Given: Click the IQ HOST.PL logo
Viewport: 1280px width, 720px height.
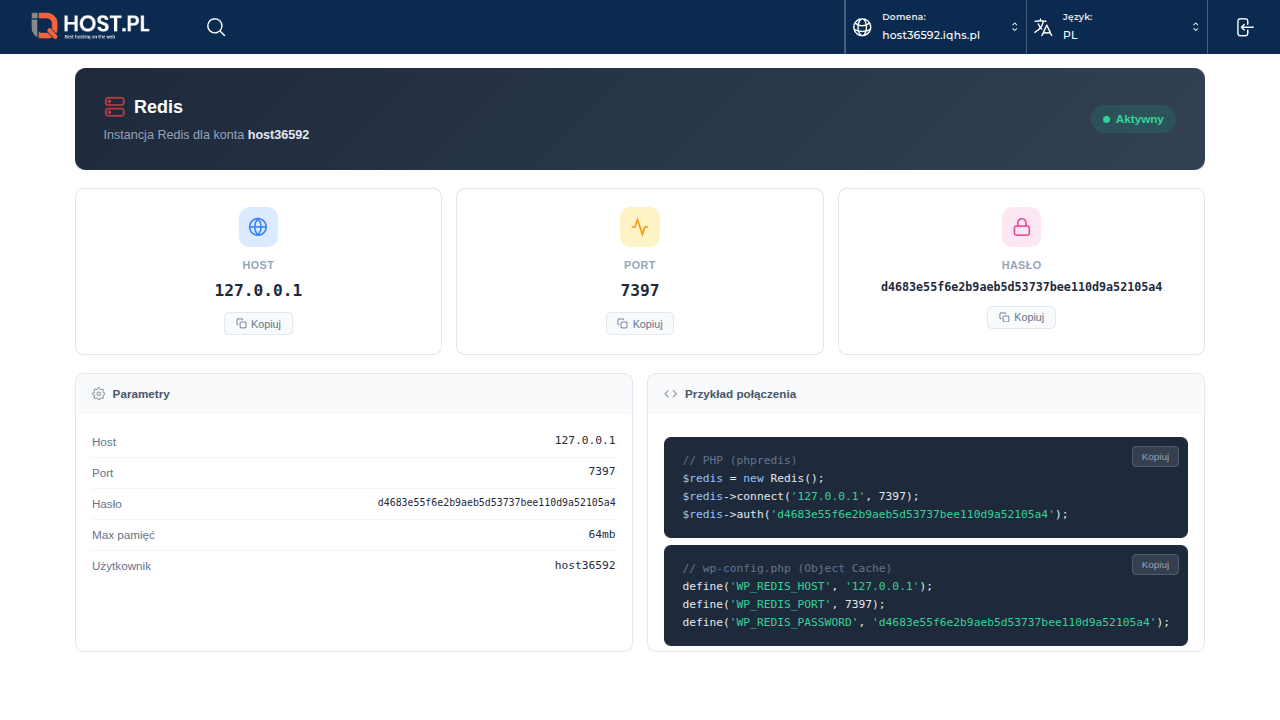Looking at the screenshot, I should (90, 26).
